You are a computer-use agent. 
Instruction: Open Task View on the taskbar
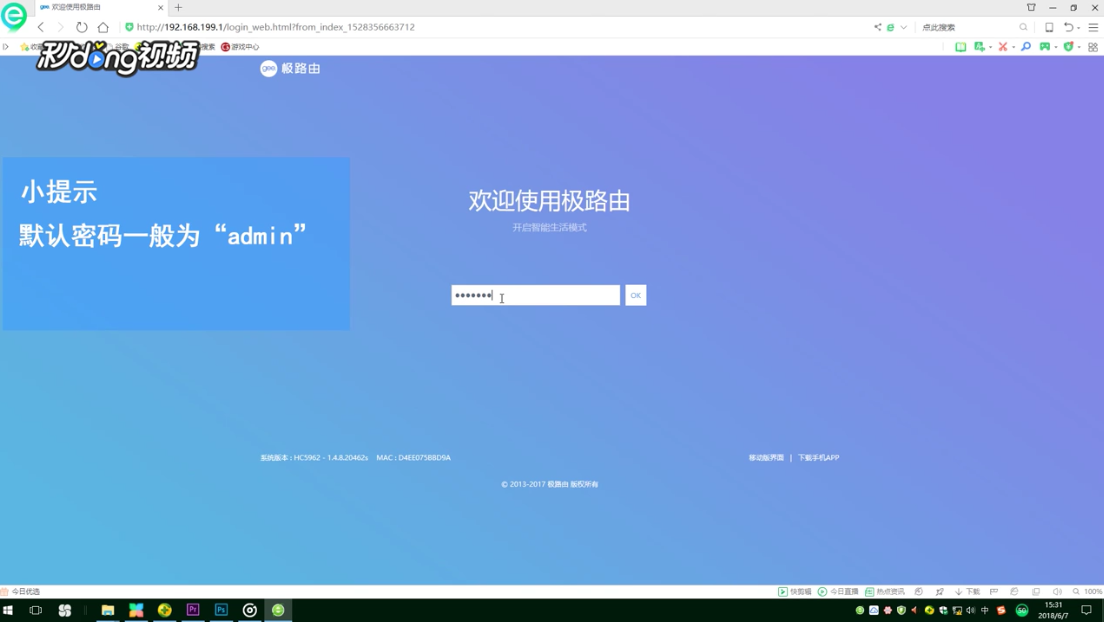(35, 610)
